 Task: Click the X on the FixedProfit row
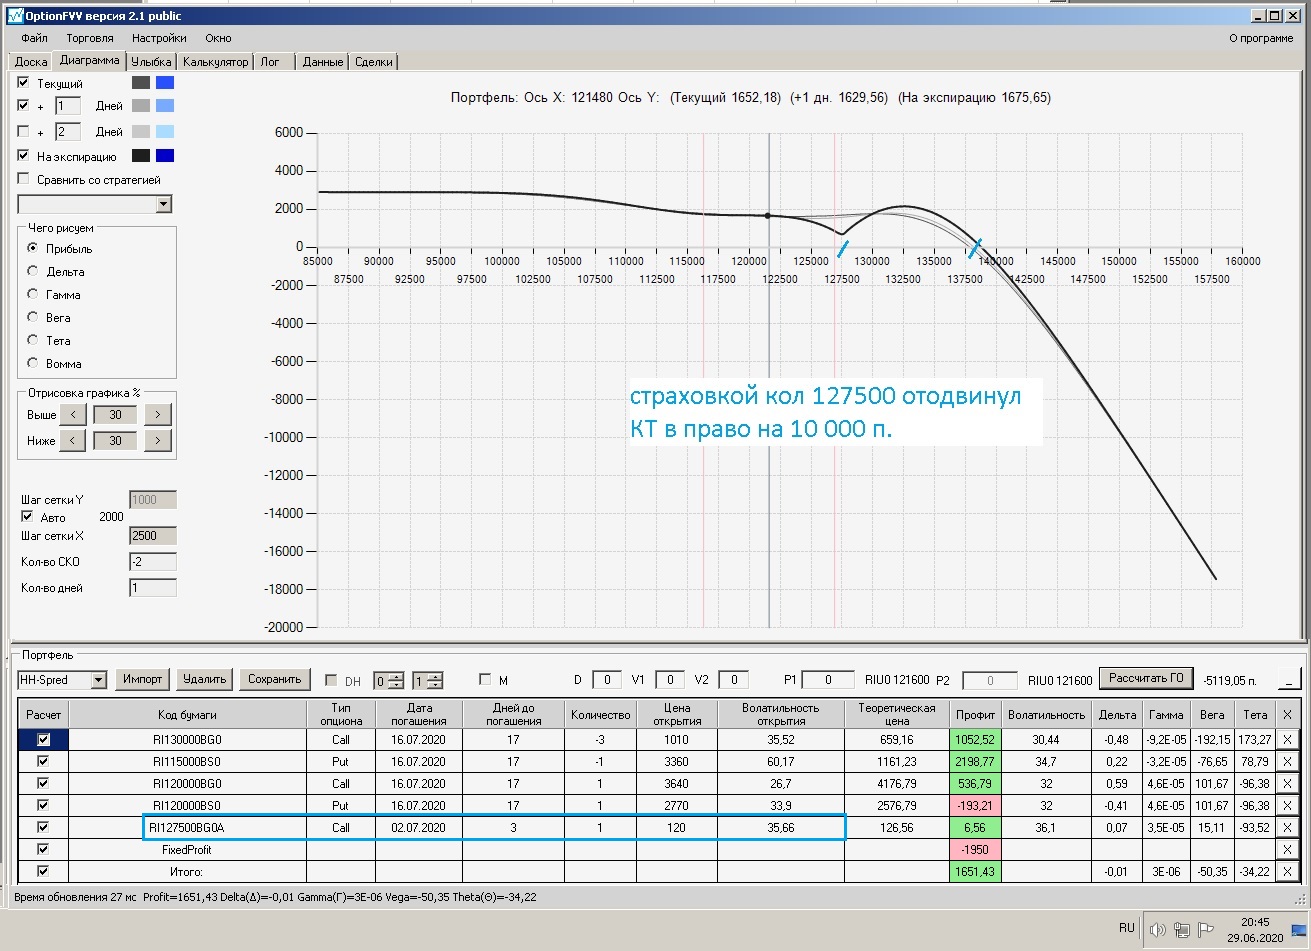[x=1287, y=850]
